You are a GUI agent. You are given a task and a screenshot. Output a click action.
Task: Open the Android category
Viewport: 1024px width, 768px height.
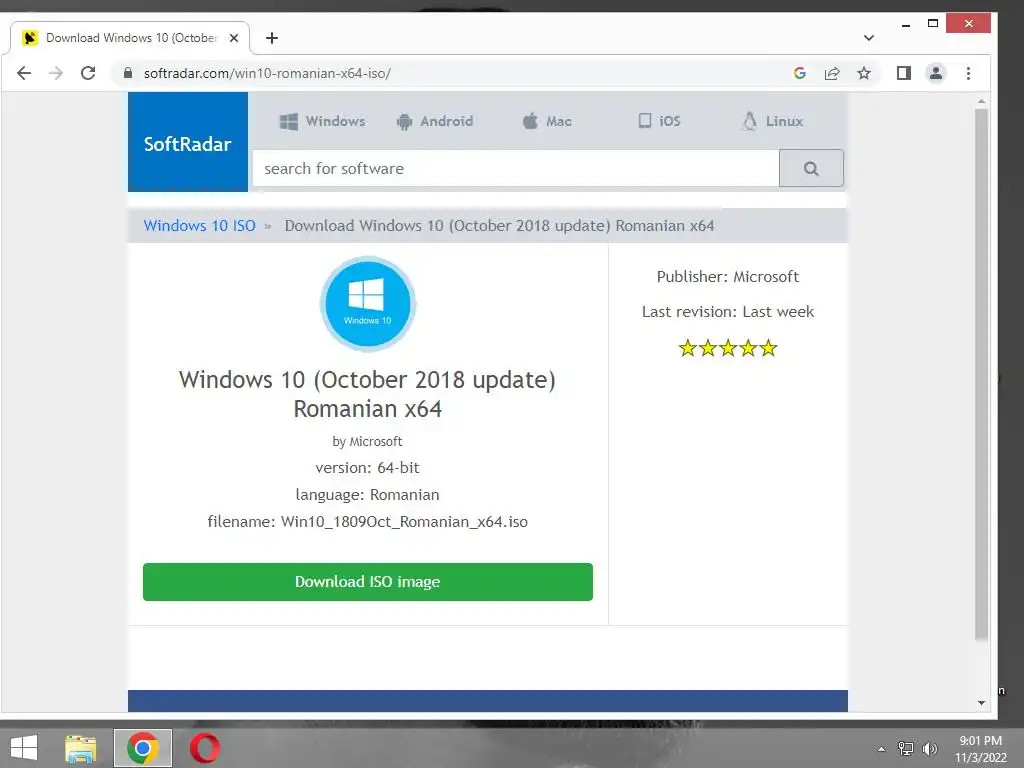pyautogui.click(x=434, y=121)
